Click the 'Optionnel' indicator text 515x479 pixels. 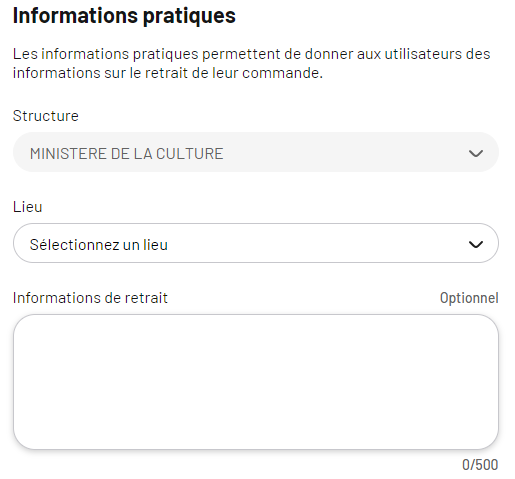(x=469, y=298)
